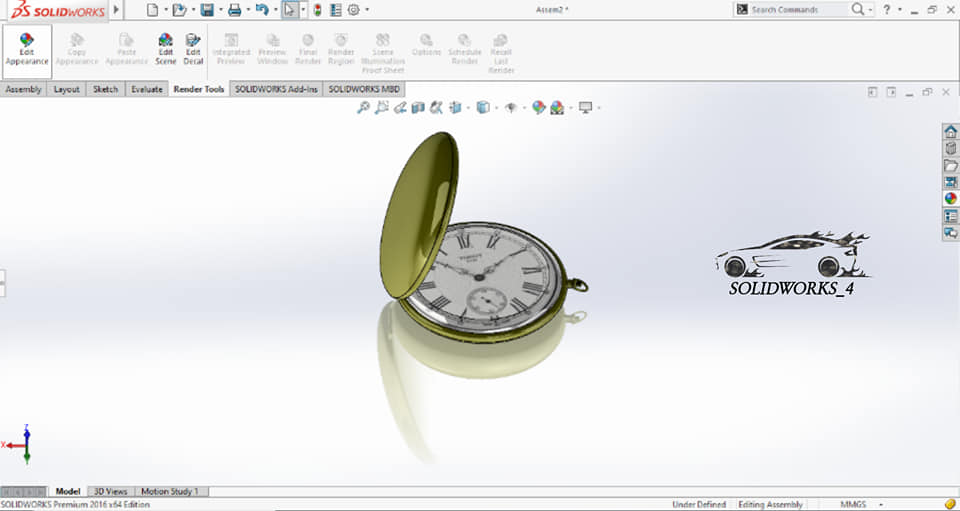Click the Hide/Show Items icon

(x=511, y=108)
